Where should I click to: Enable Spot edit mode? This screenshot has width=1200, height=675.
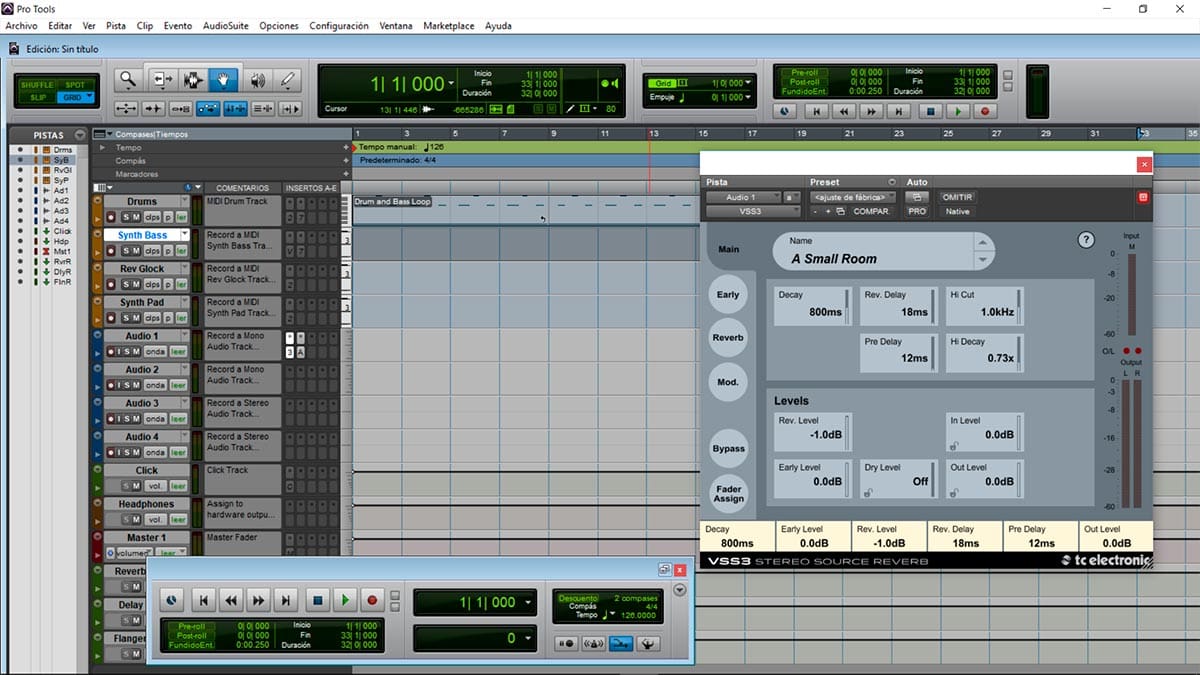(76, 85)
